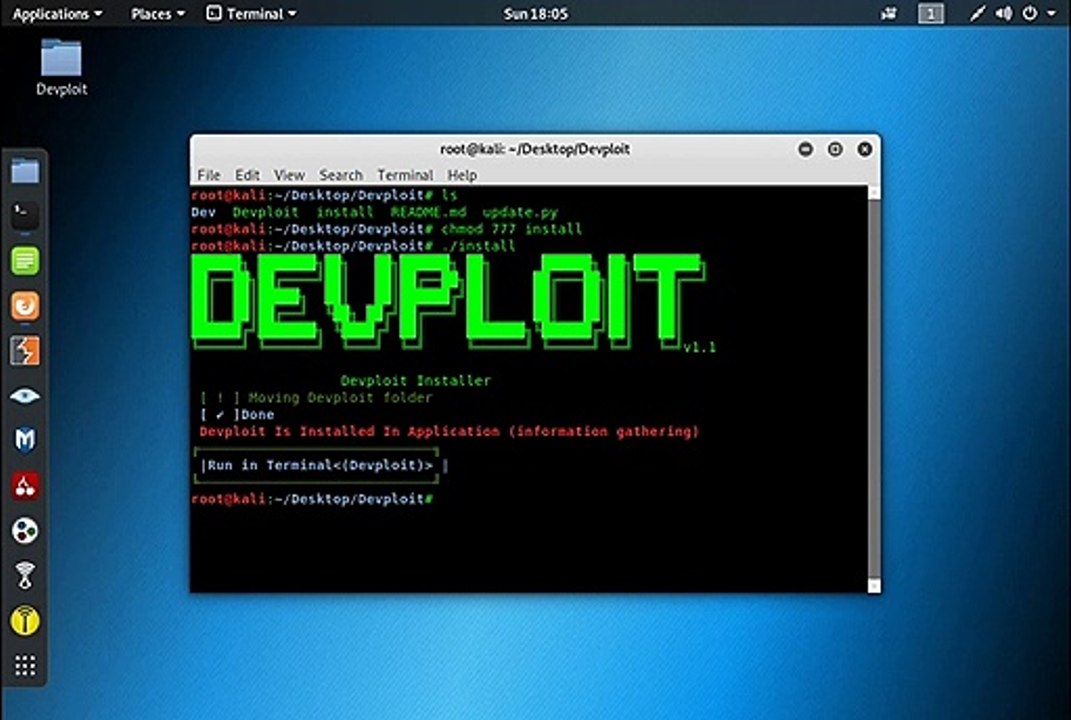Click the pen icon in system tray
Viewport: 1071px width, 720px height.
tap(977, 14)
